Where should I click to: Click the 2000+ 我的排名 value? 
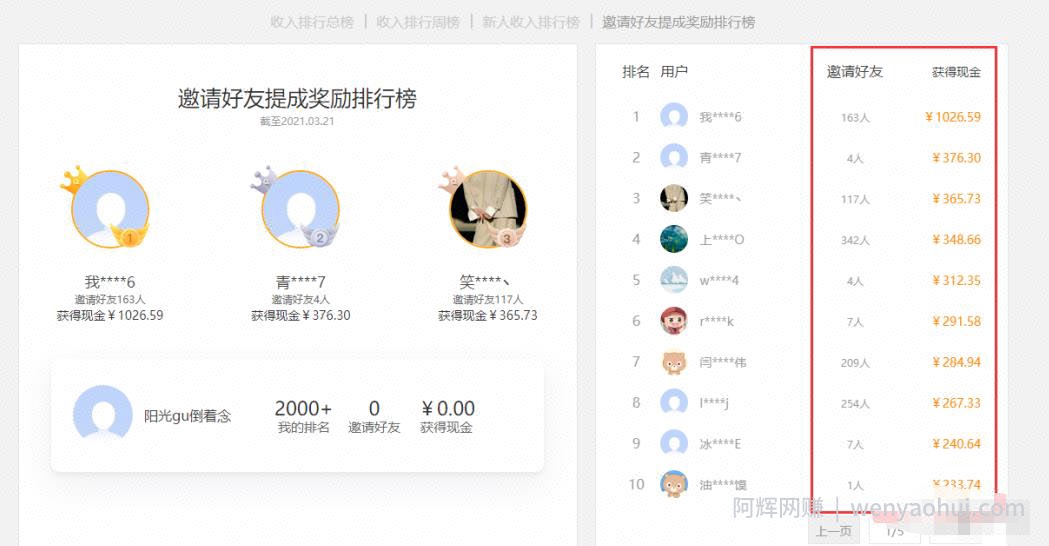[303, 408]
